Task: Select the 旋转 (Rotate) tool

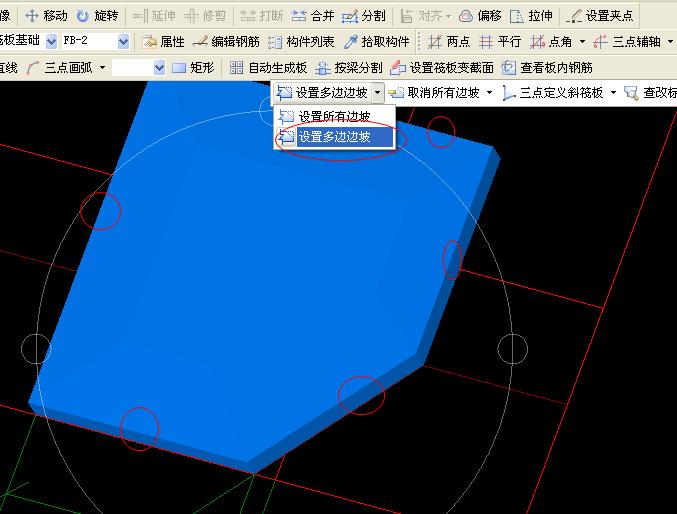Action: 97,16
